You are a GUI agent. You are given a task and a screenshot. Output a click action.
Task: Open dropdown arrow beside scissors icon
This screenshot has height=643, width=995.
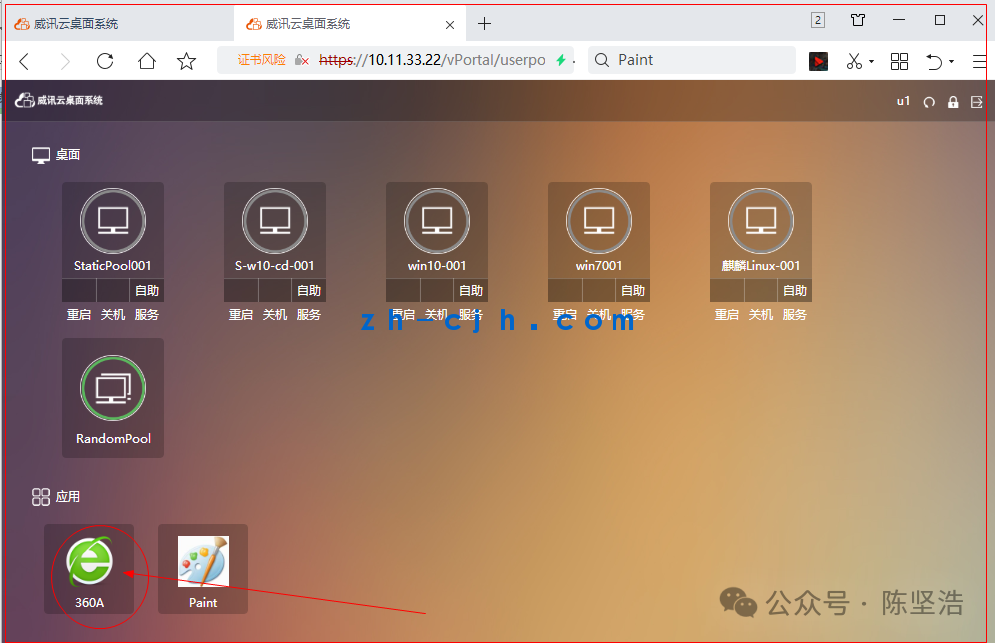point(871,62)
